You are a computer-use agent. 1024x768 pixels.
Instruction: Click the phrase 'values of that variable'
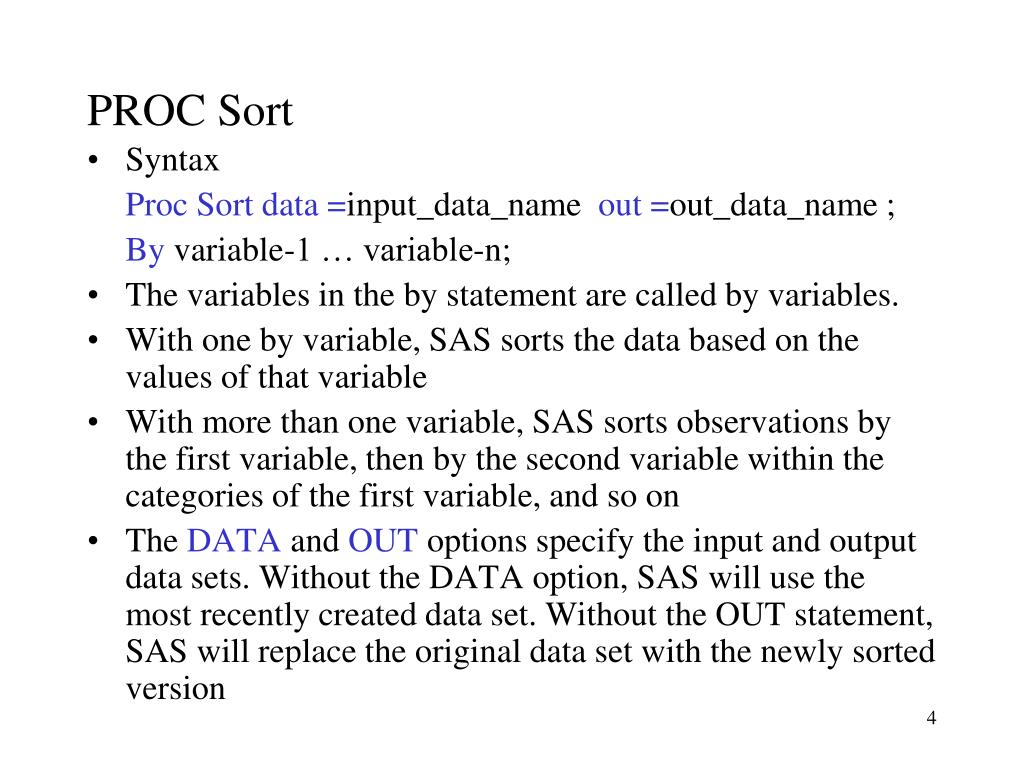(276, 377)
